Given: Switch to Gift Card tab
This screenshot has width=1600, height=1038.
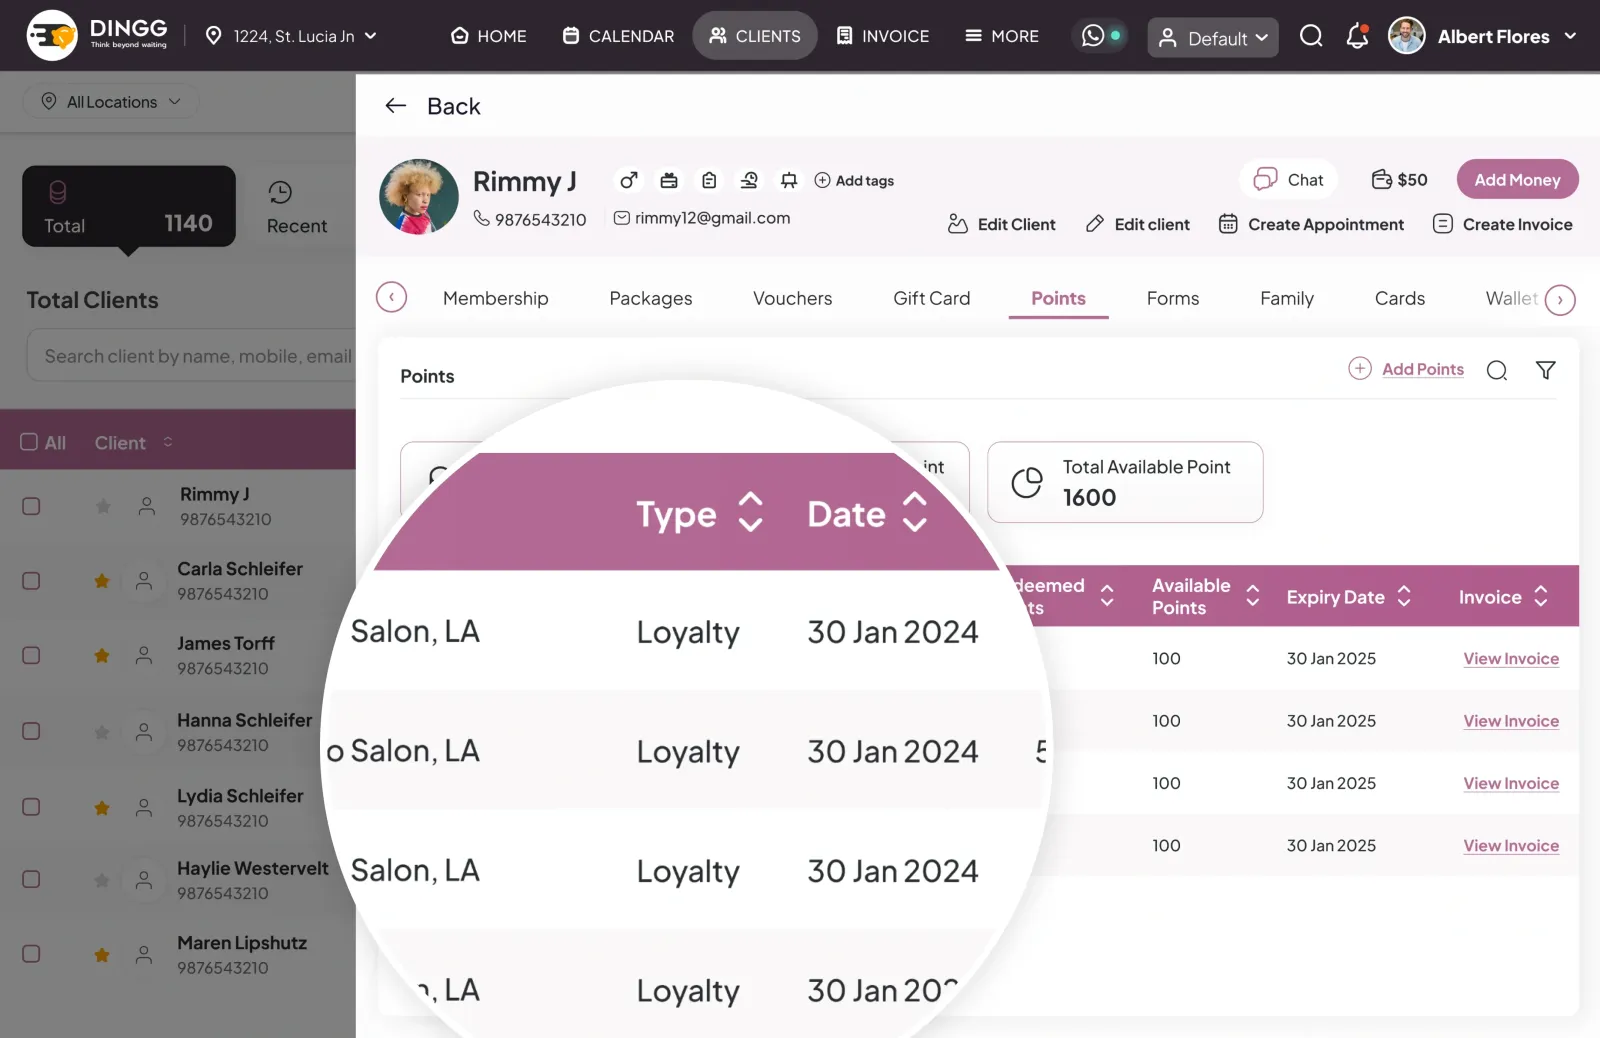Looking at the screenshot, I should (x=931, y=298).
